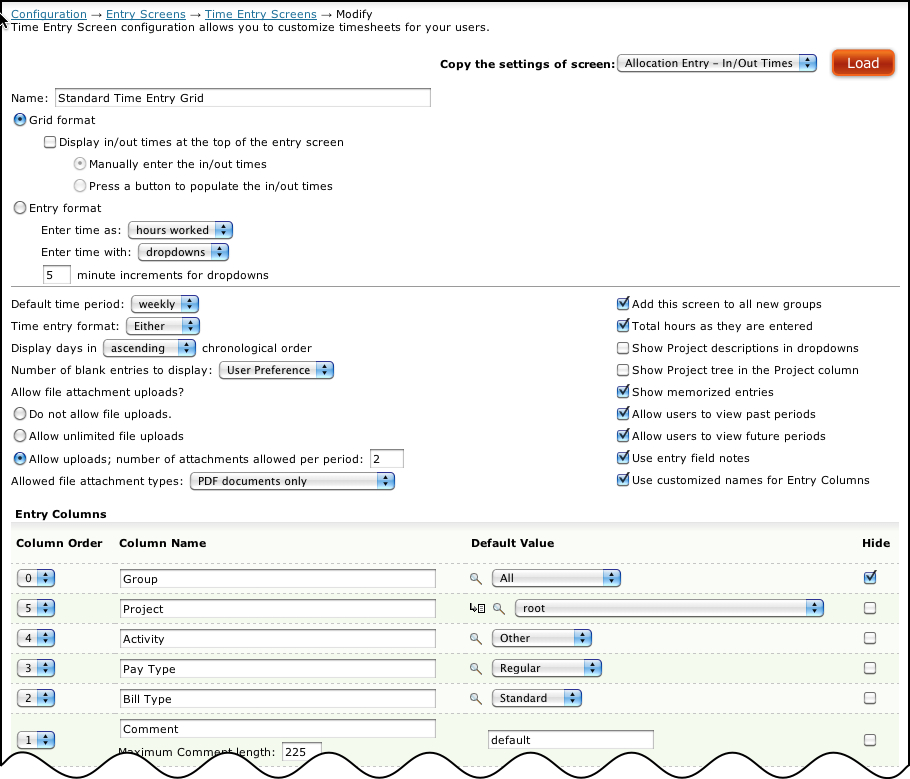Screen dimensions: 910x779
Task: Click attachments allowed per period field
Action: [x=387, y=459]
